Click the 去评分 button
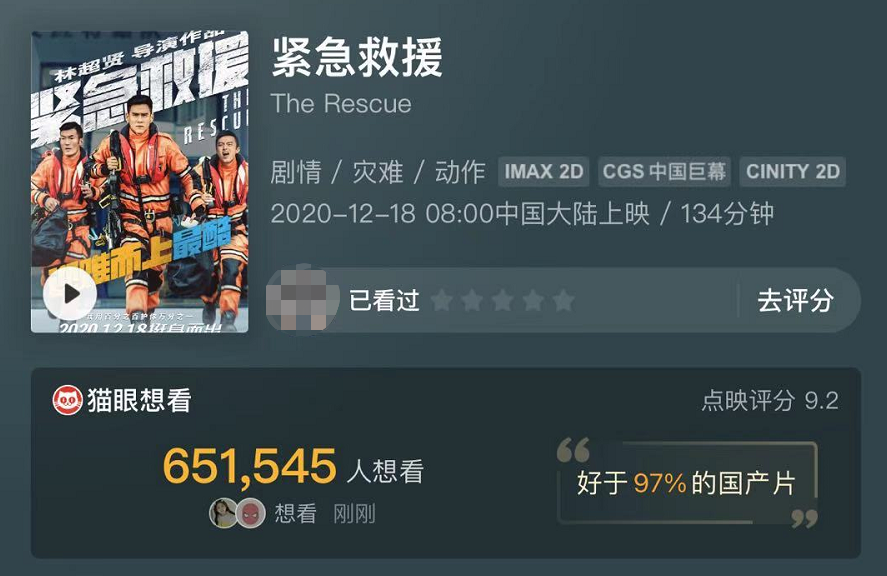The width and height of the screenshot is (887, 576). pyautogui.click(x=795, y=300)
